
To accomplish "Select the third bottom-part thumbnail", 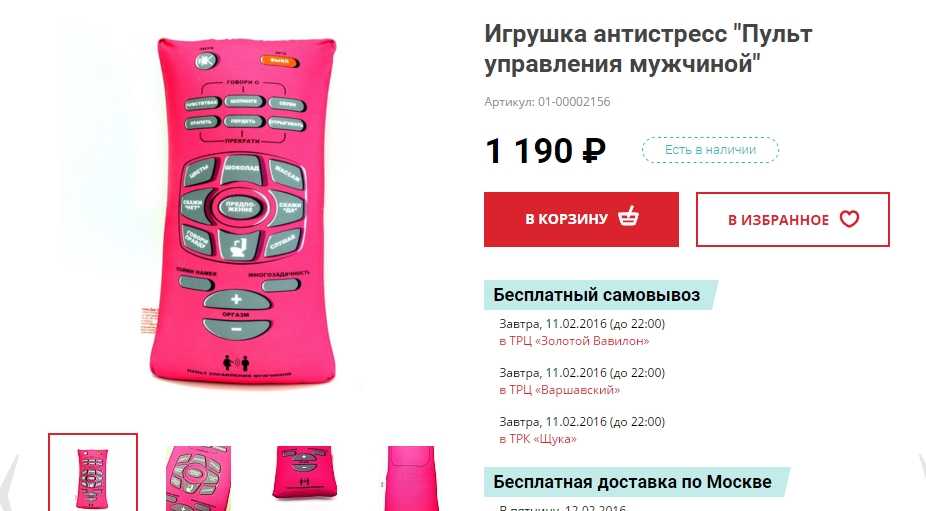I will pyautogui.click(x=304, y=473).
